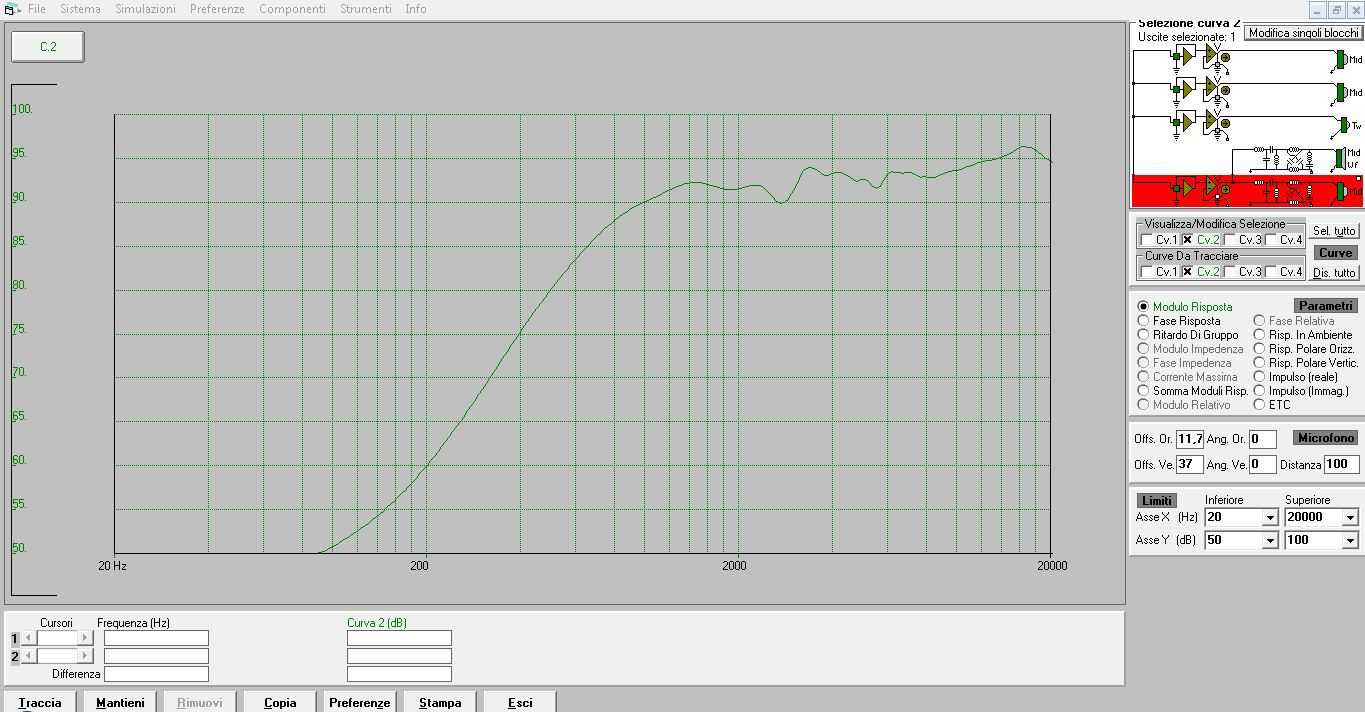Click the cursor 1 slider track
This screenshot has width=1365, height=712.
(57, 638)
